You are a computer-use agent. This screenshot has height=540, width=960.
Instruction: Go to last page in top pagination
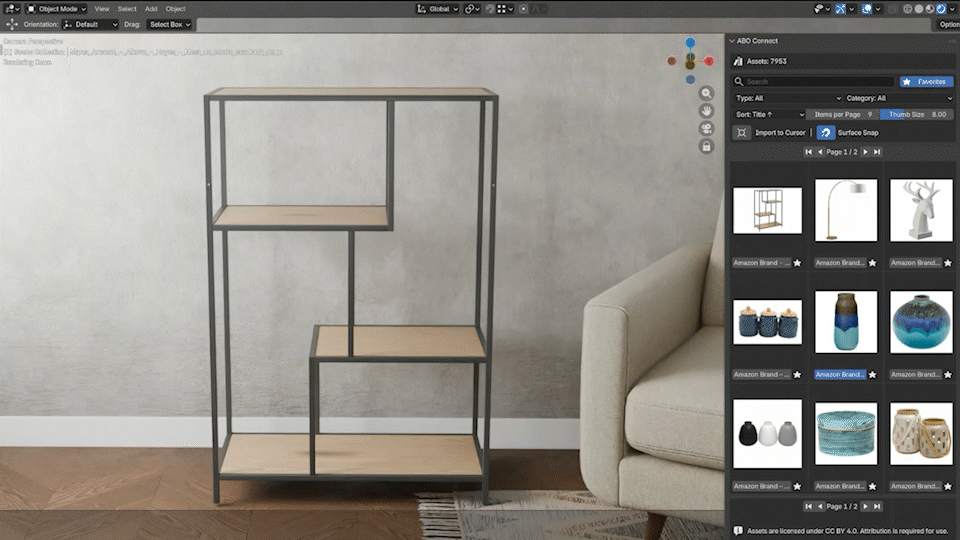(877, 152)
